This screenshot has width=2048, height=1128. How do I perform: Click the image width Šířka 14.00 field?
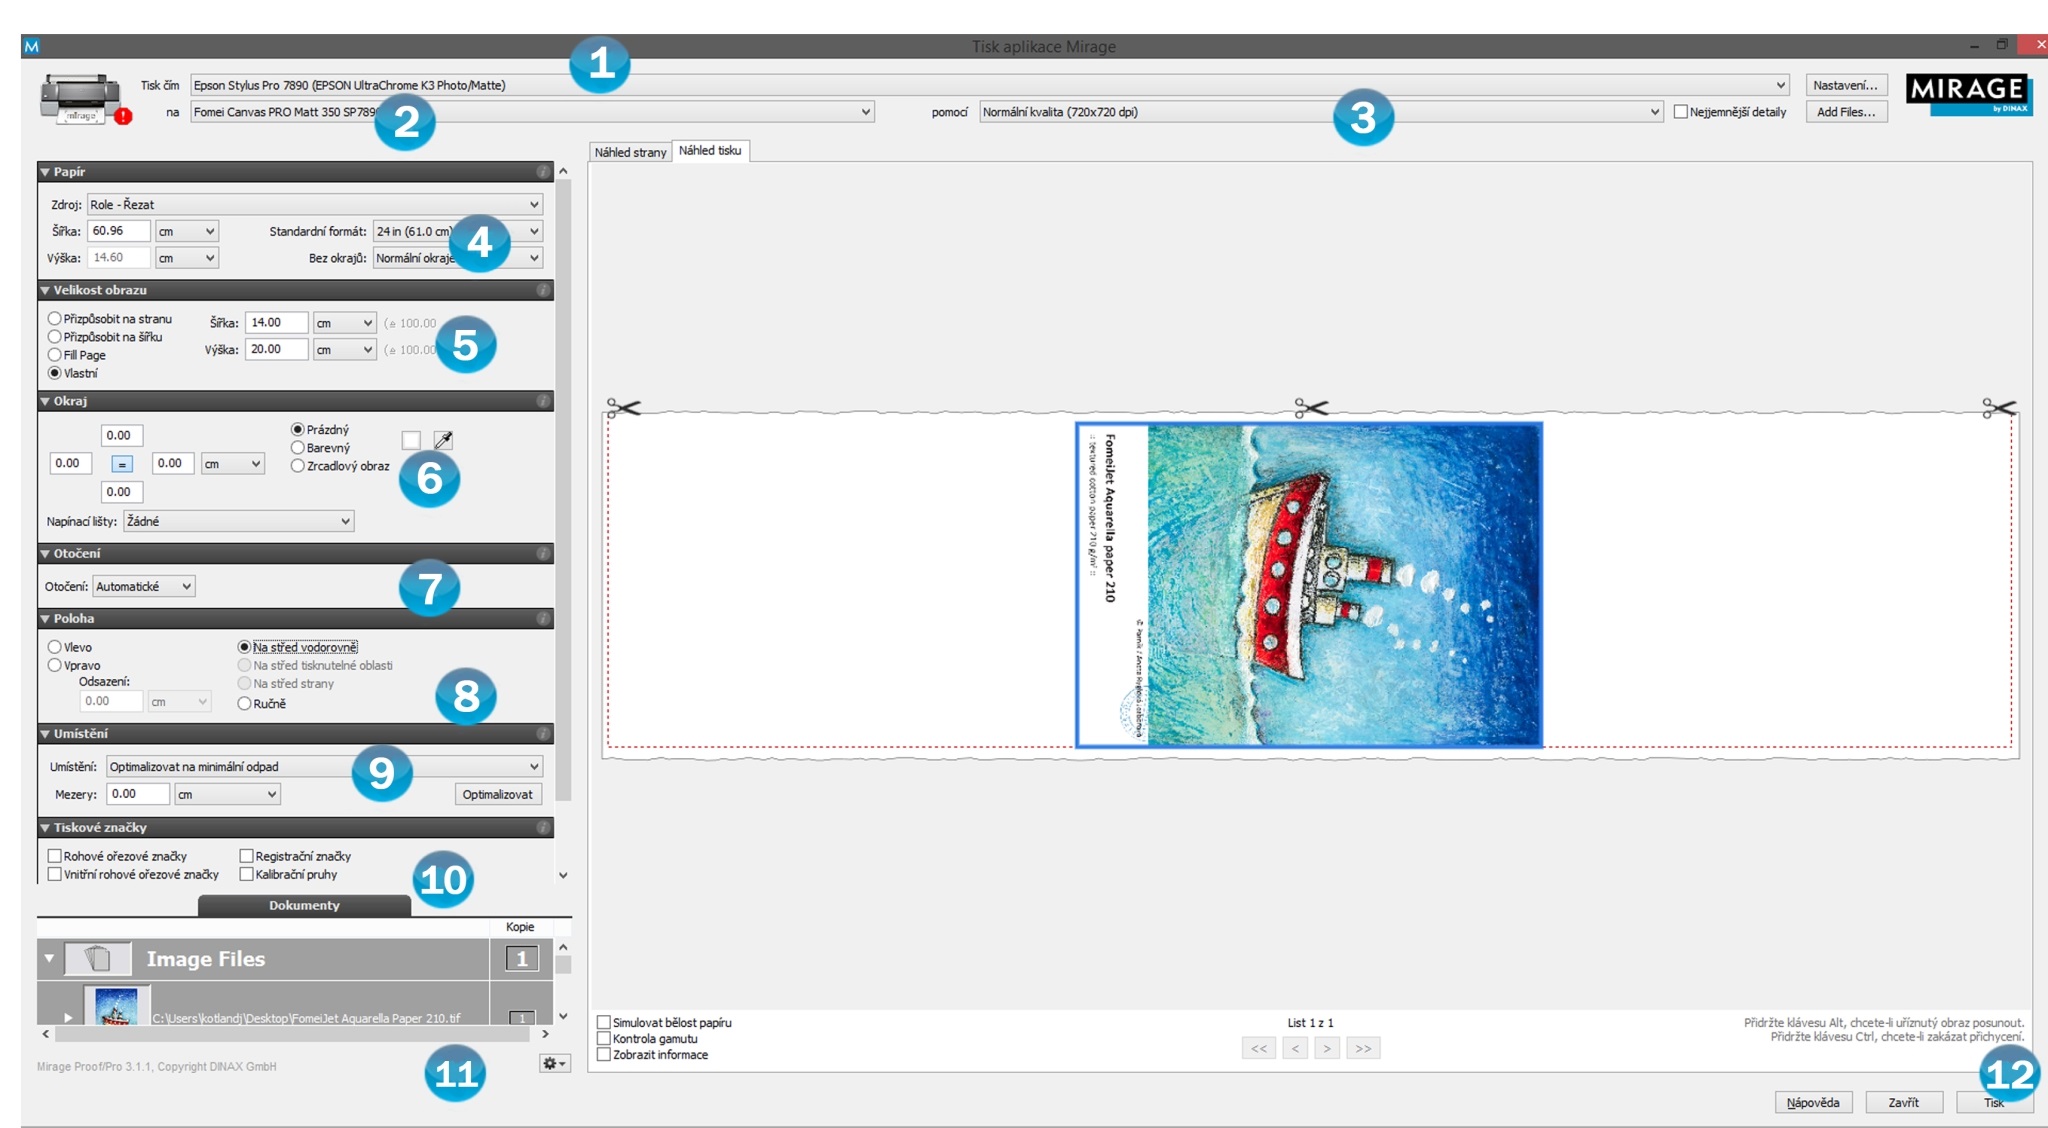[276, 322]
